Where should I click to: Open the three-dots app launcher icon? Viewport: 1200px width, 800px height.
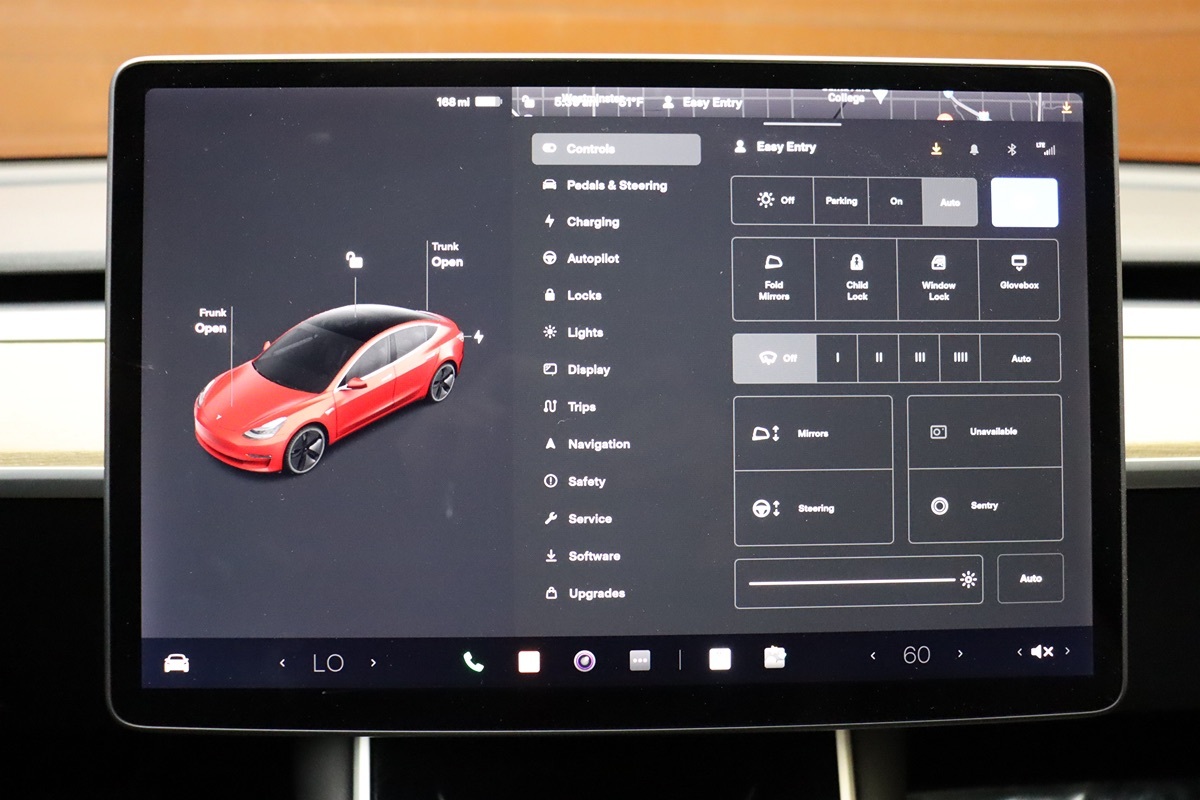pos(640,661)
